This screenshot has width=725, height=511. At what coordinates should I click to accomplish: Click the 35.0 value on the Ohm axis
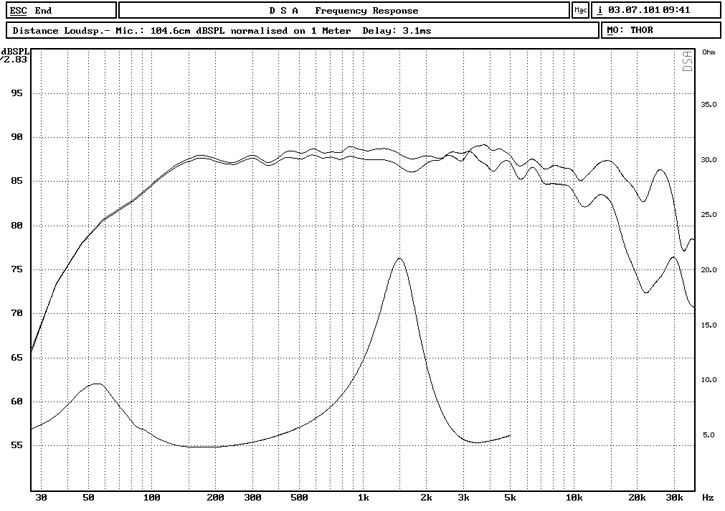pyautogui.click(x=709, y=105)
